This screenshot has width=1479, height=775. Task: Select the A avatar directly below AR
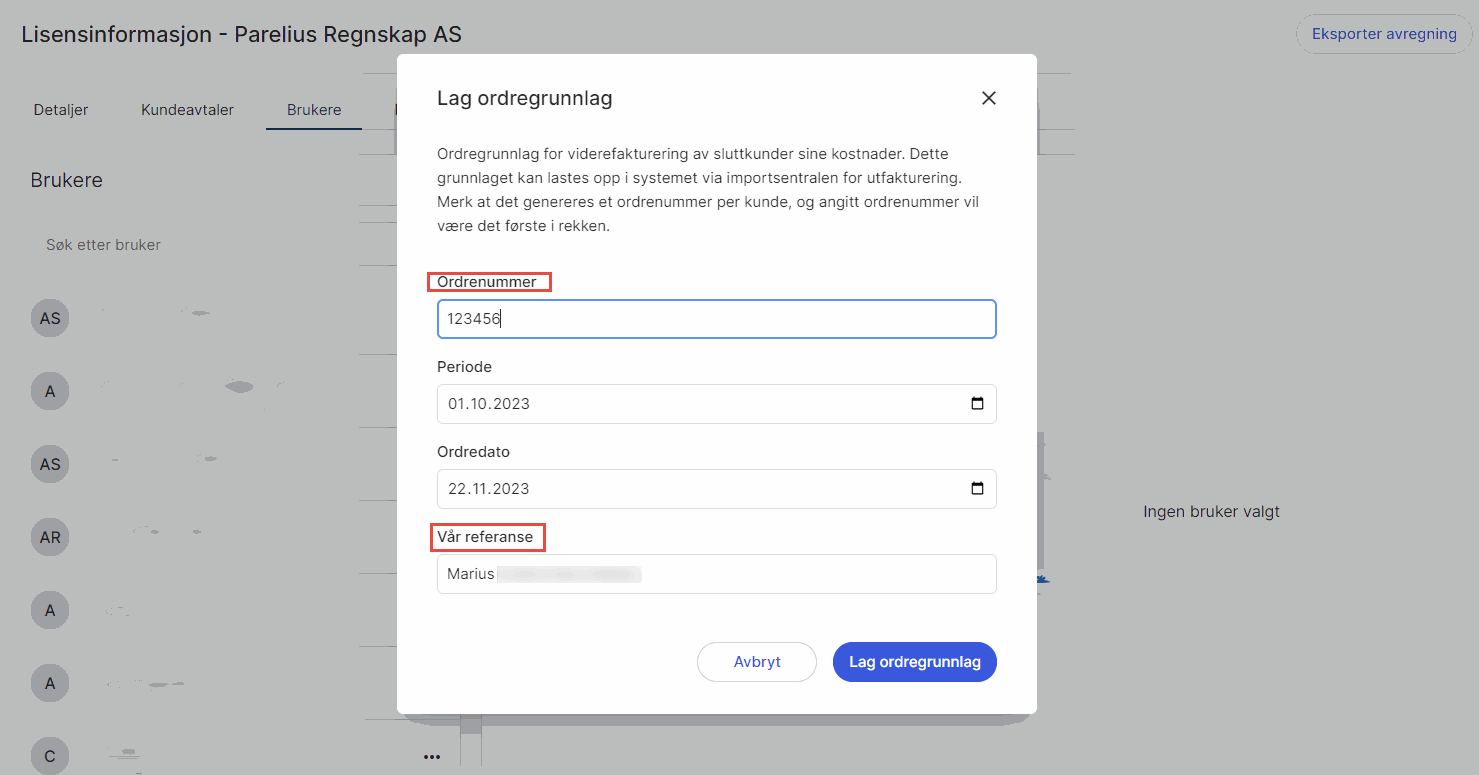click(x=50, y=610)
